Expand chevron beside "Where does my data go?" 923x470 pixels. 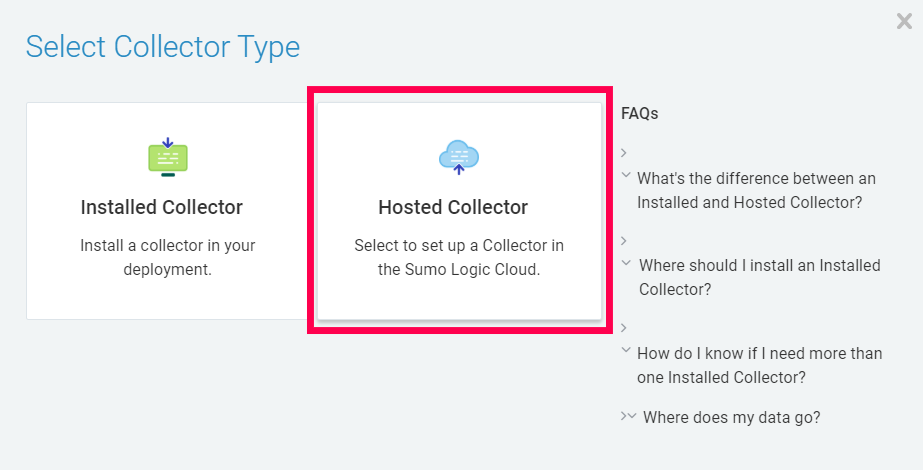[628, 416]
